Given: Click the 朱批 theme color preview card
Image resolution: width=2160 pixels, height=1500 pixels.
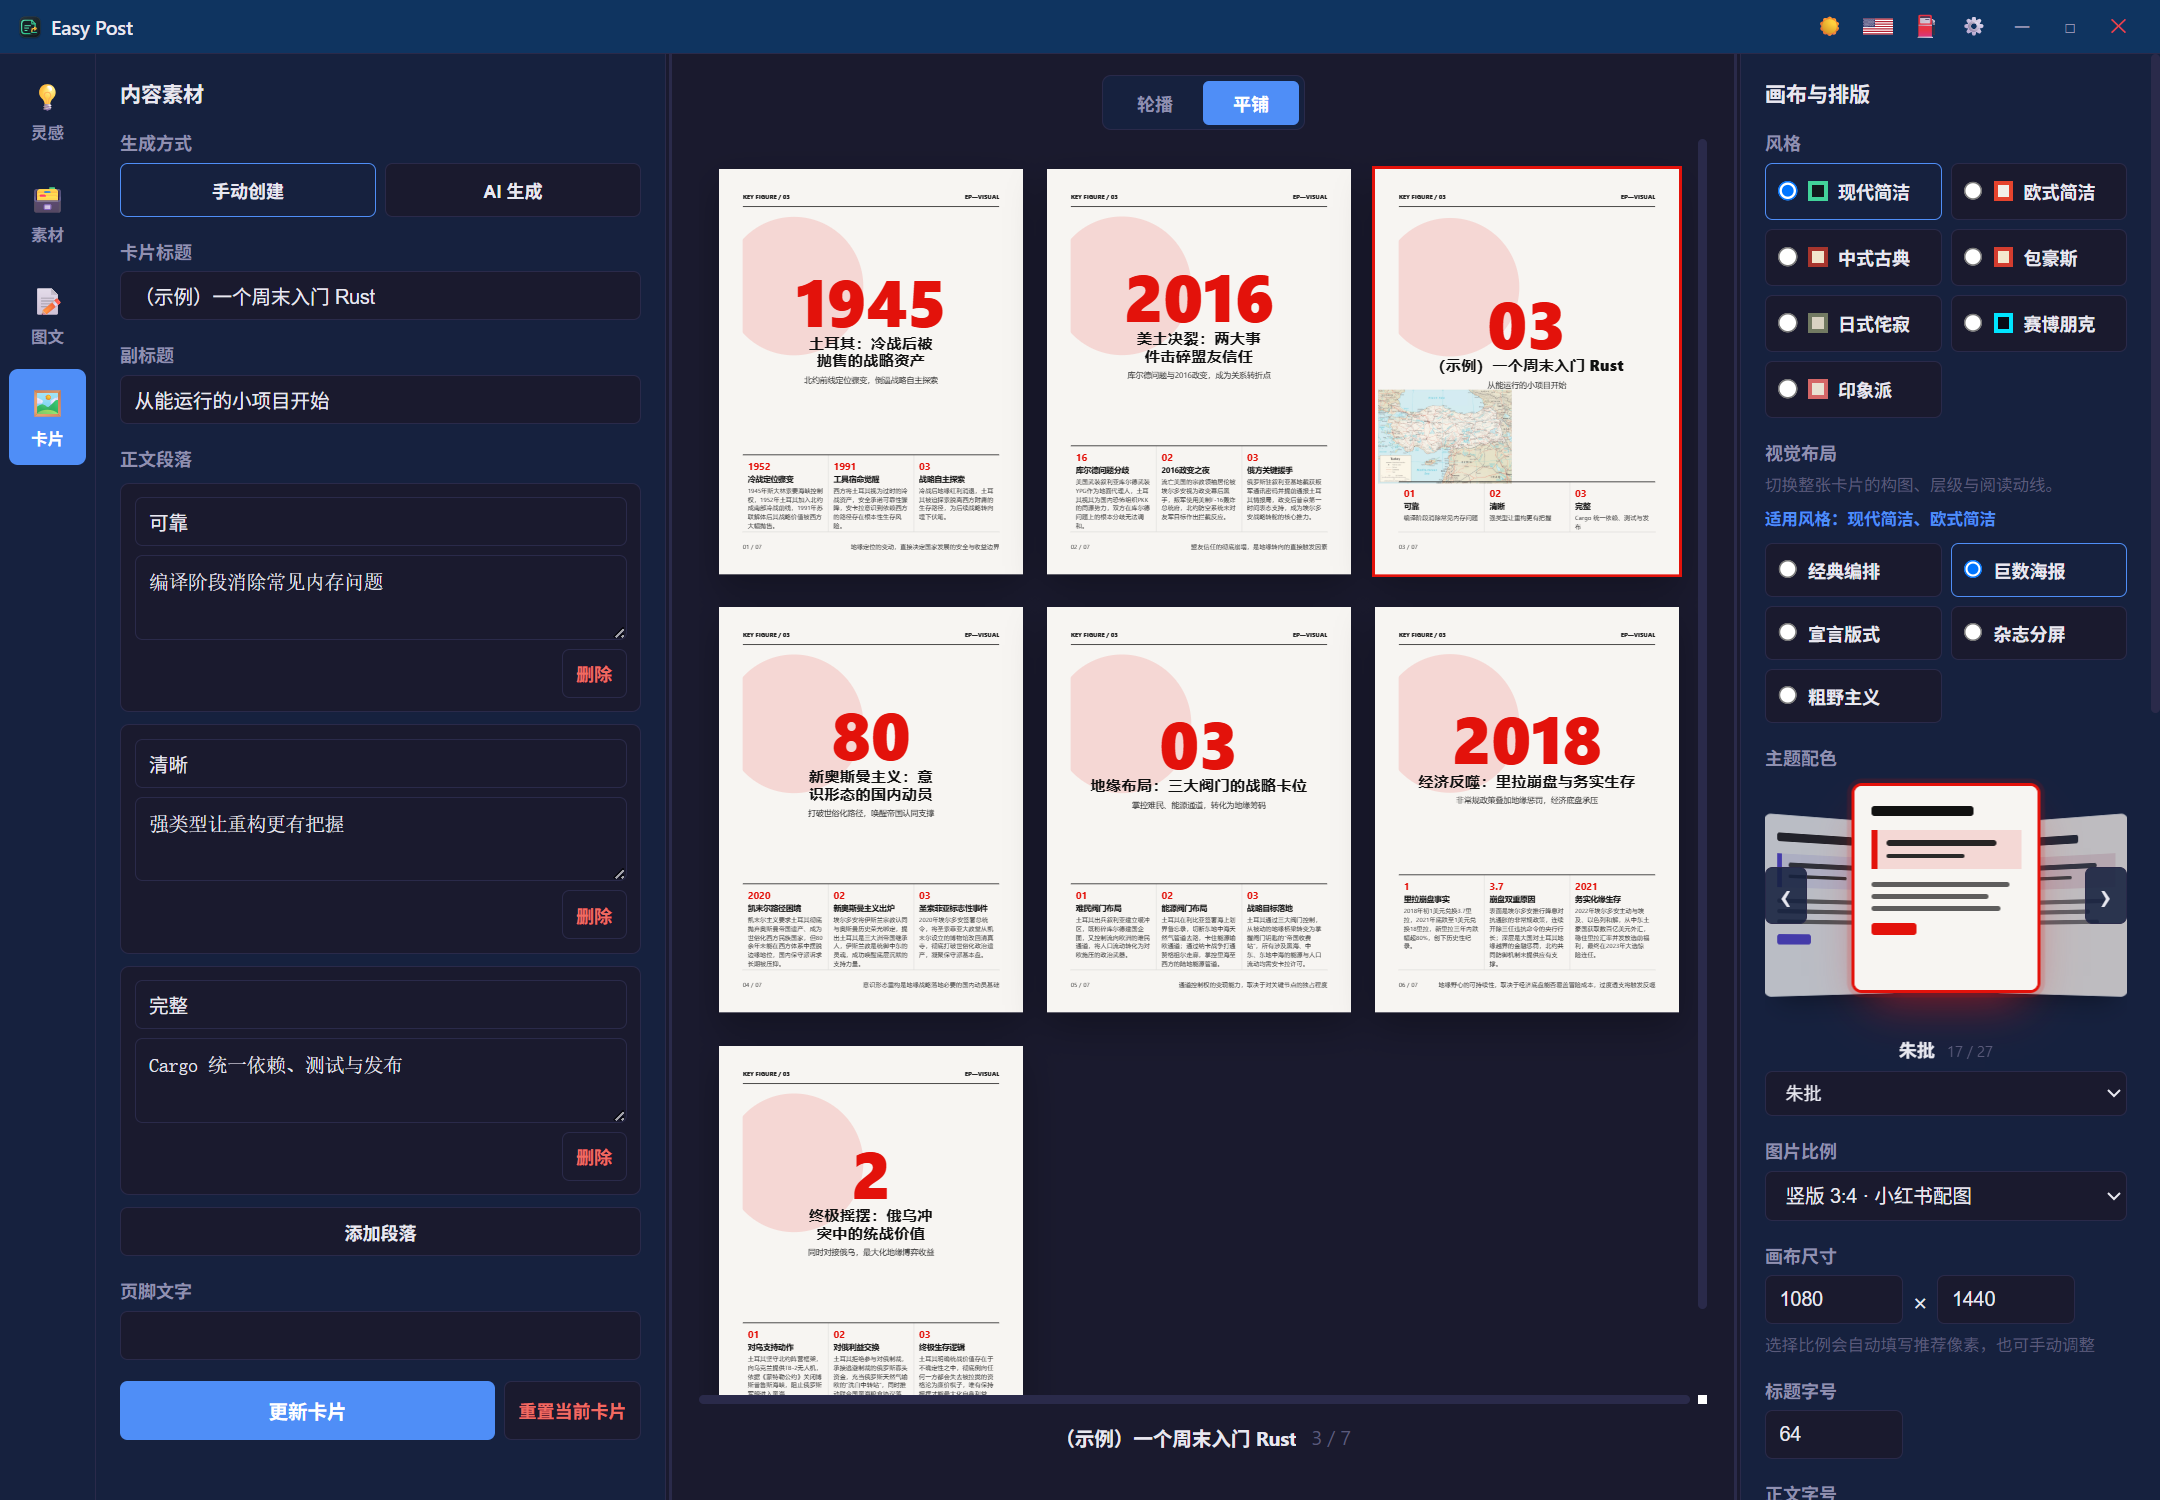Looking at the screenshot, I should pos(1945,889).
